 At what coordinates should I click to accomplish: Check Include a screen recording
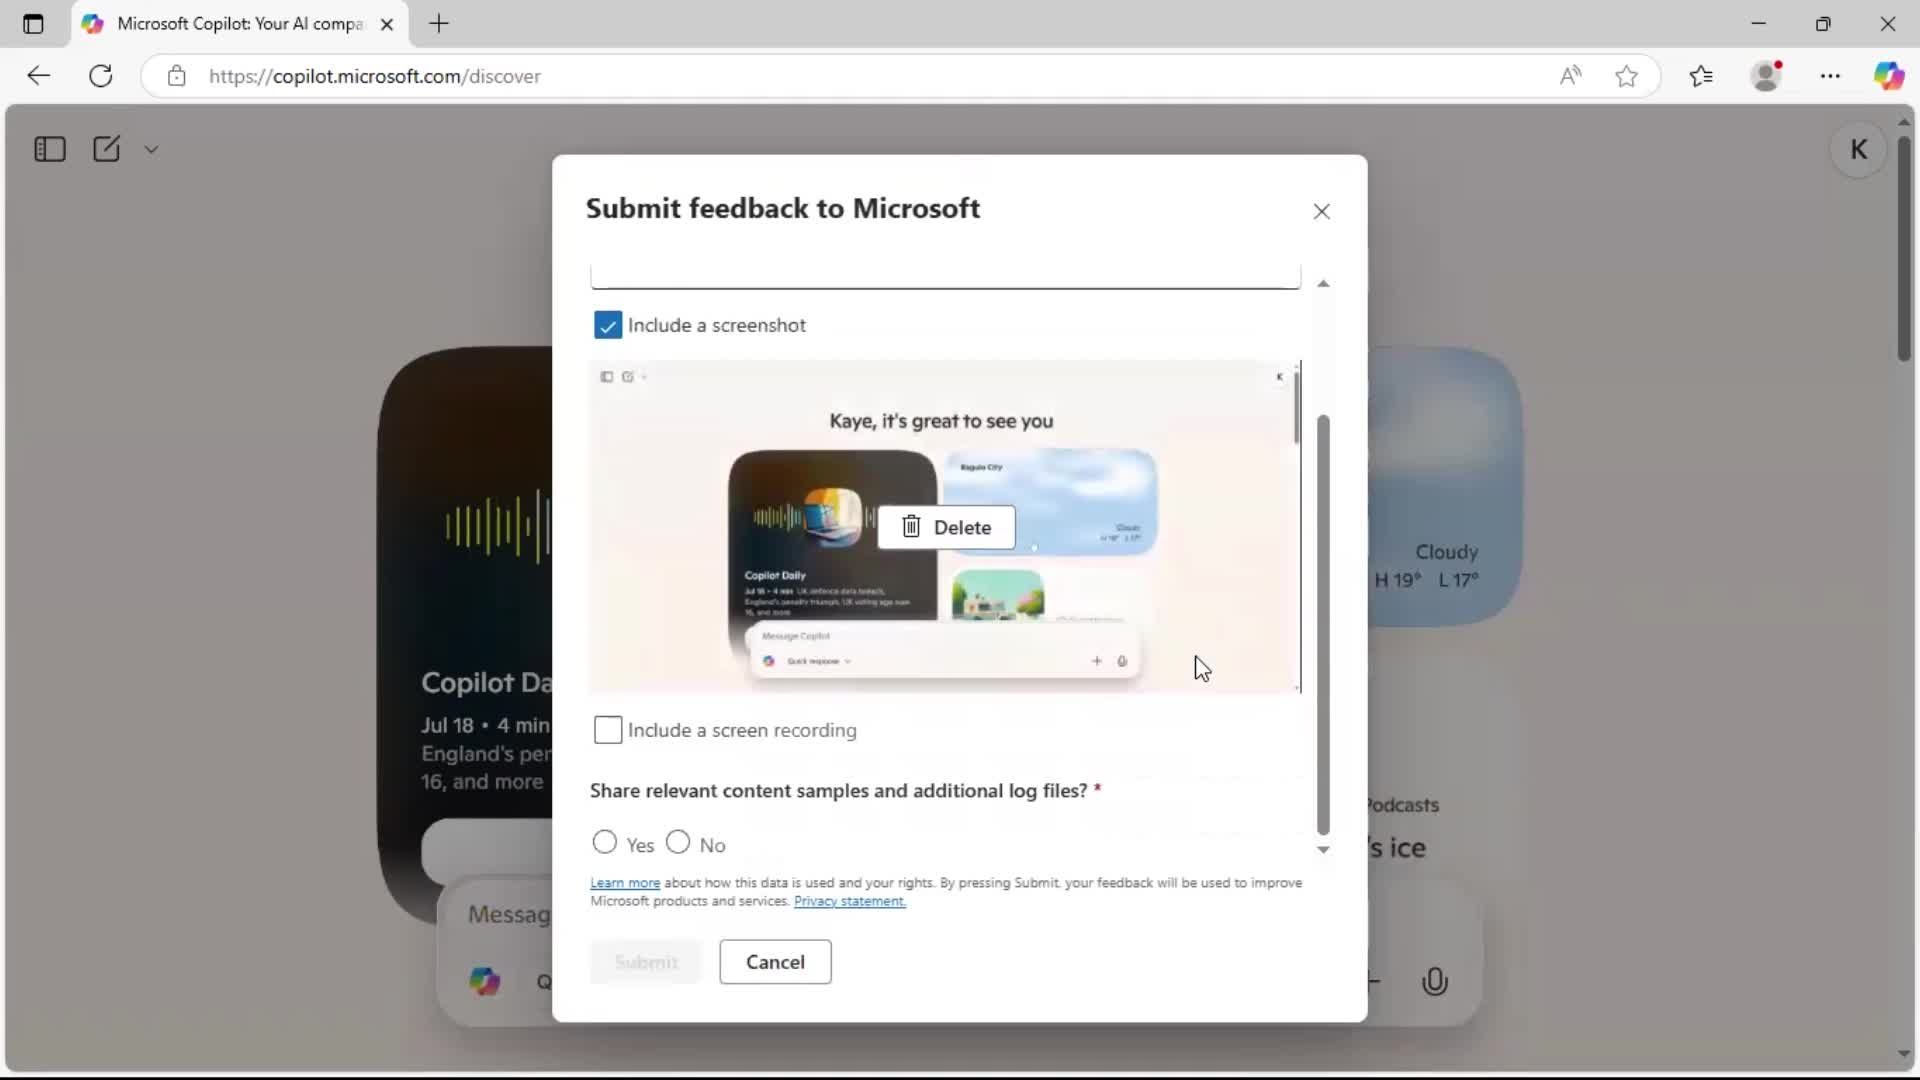pyautogui.click(x=607, y=730)
